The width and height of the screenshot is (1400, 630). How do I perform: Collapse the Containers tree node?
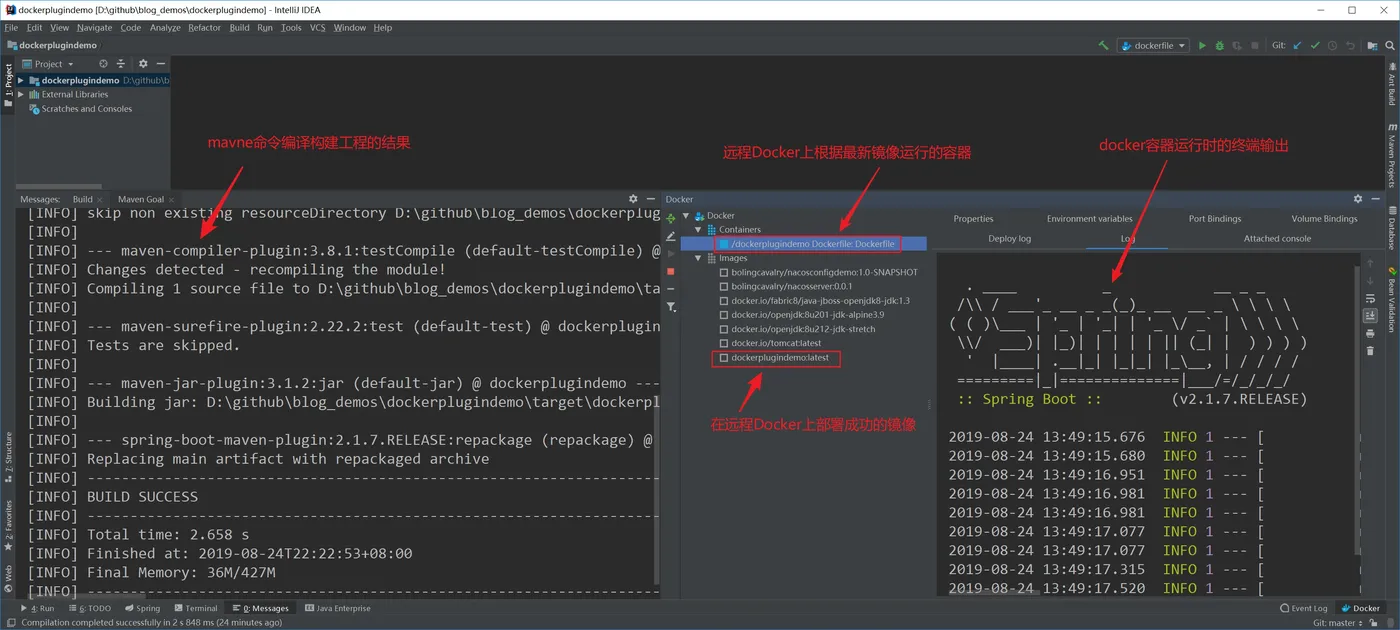(x=698, y=230)
